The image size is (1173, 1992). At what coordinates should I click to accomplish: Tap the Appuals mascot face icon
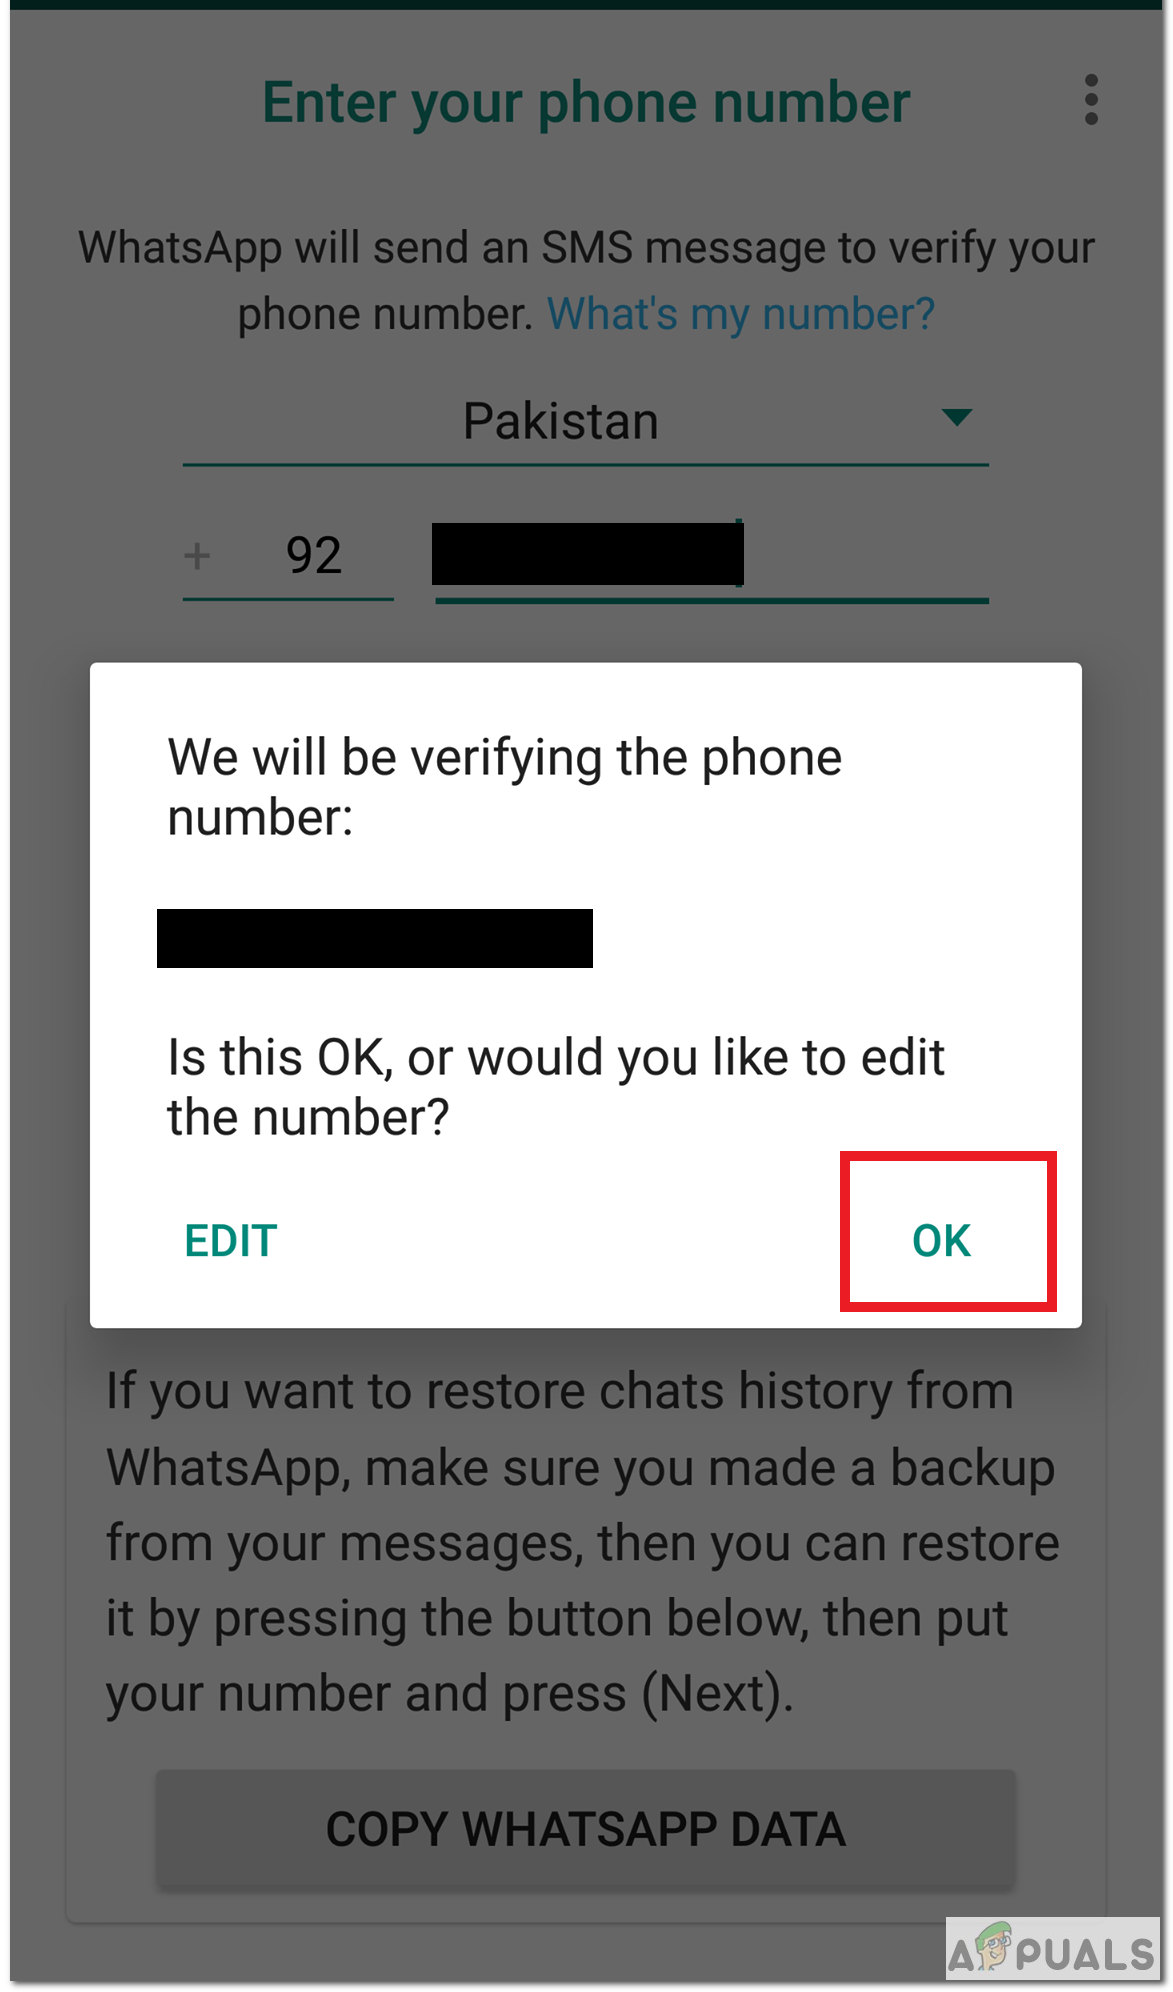click(994, 1946)
